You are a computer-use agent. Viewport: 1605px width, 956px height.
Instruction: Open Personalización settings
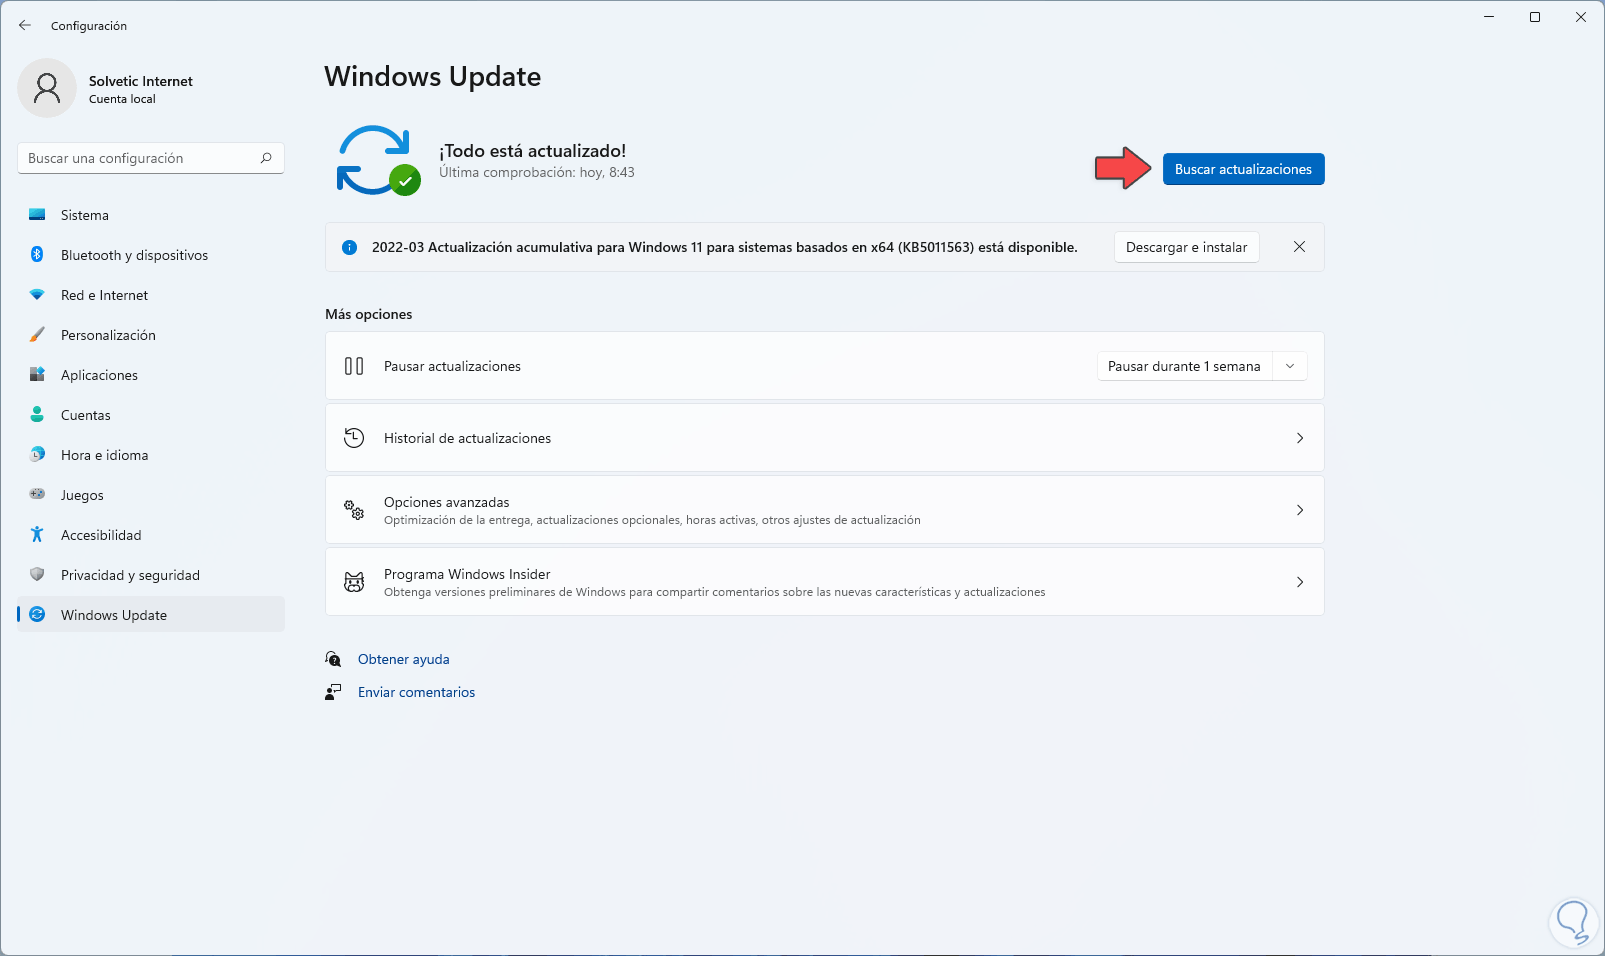pos(151,335)
